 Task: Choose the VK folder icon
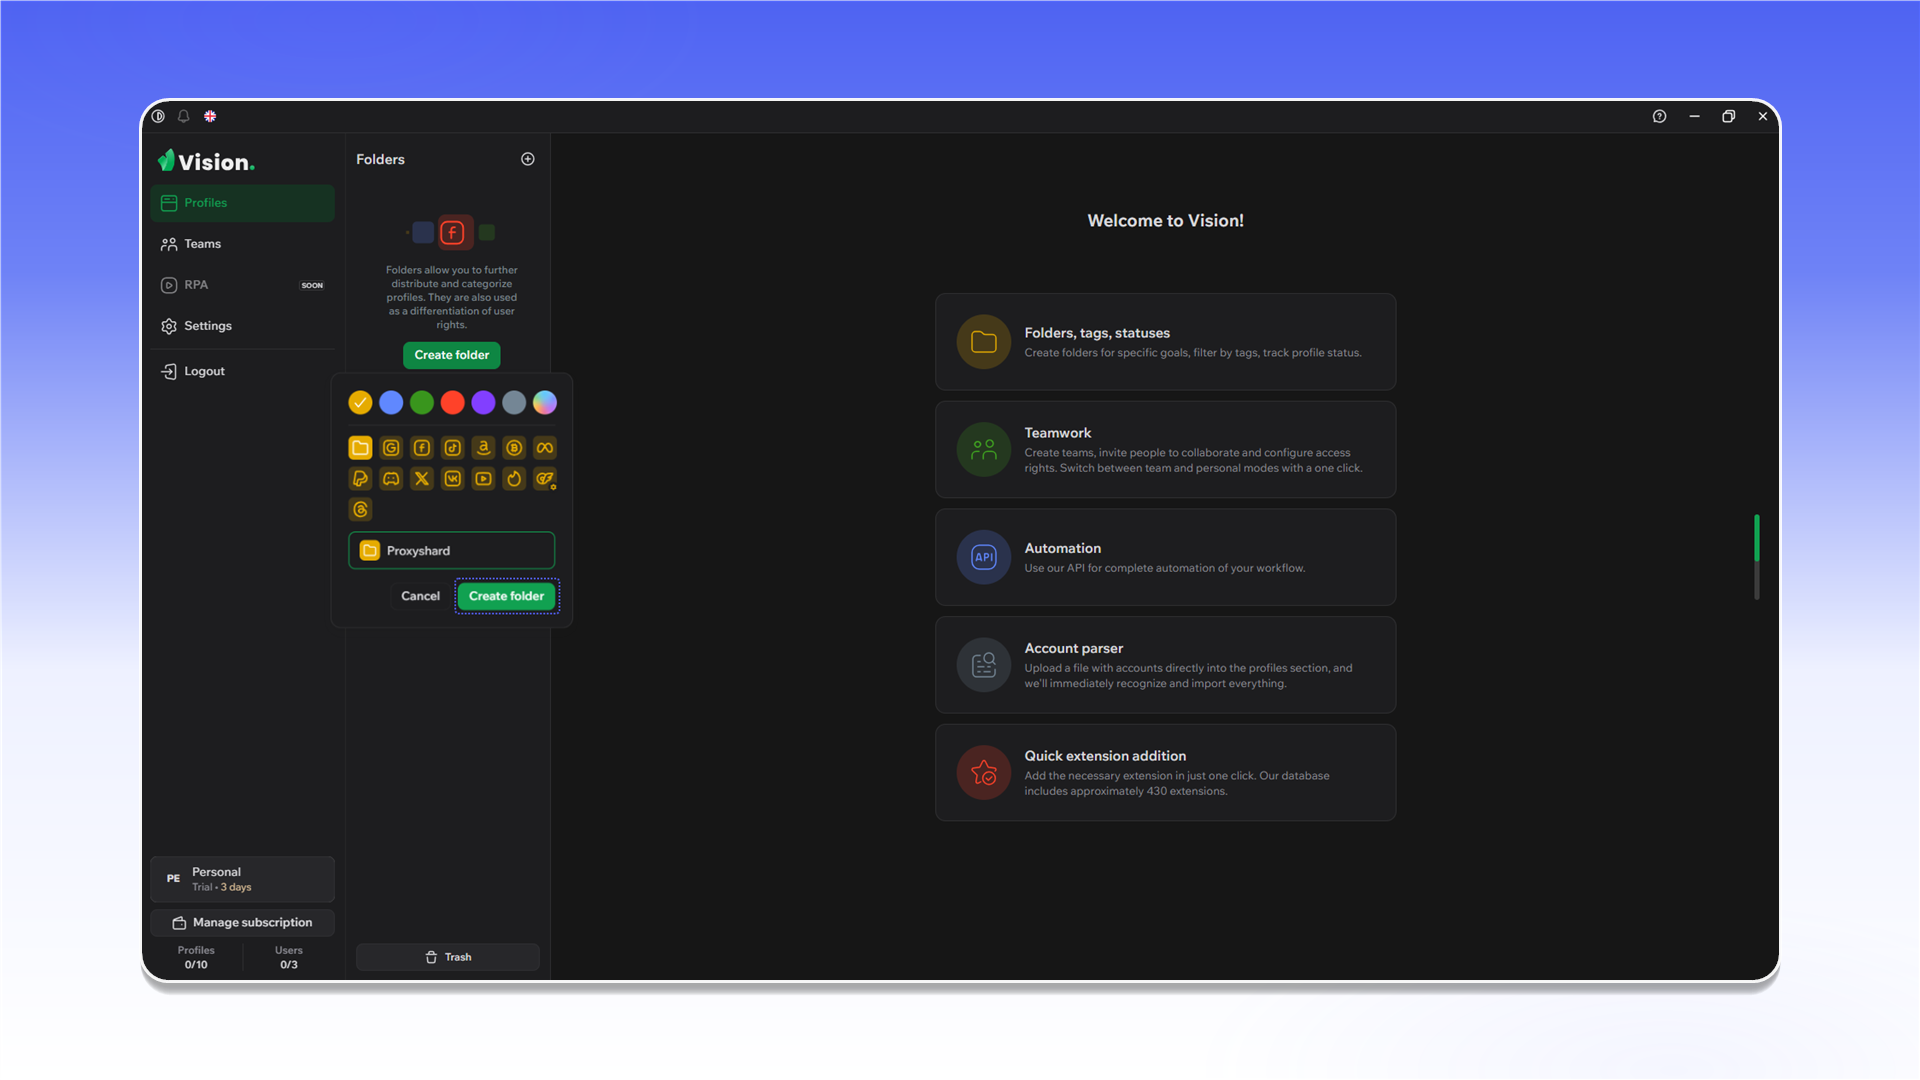click(453, 479)
